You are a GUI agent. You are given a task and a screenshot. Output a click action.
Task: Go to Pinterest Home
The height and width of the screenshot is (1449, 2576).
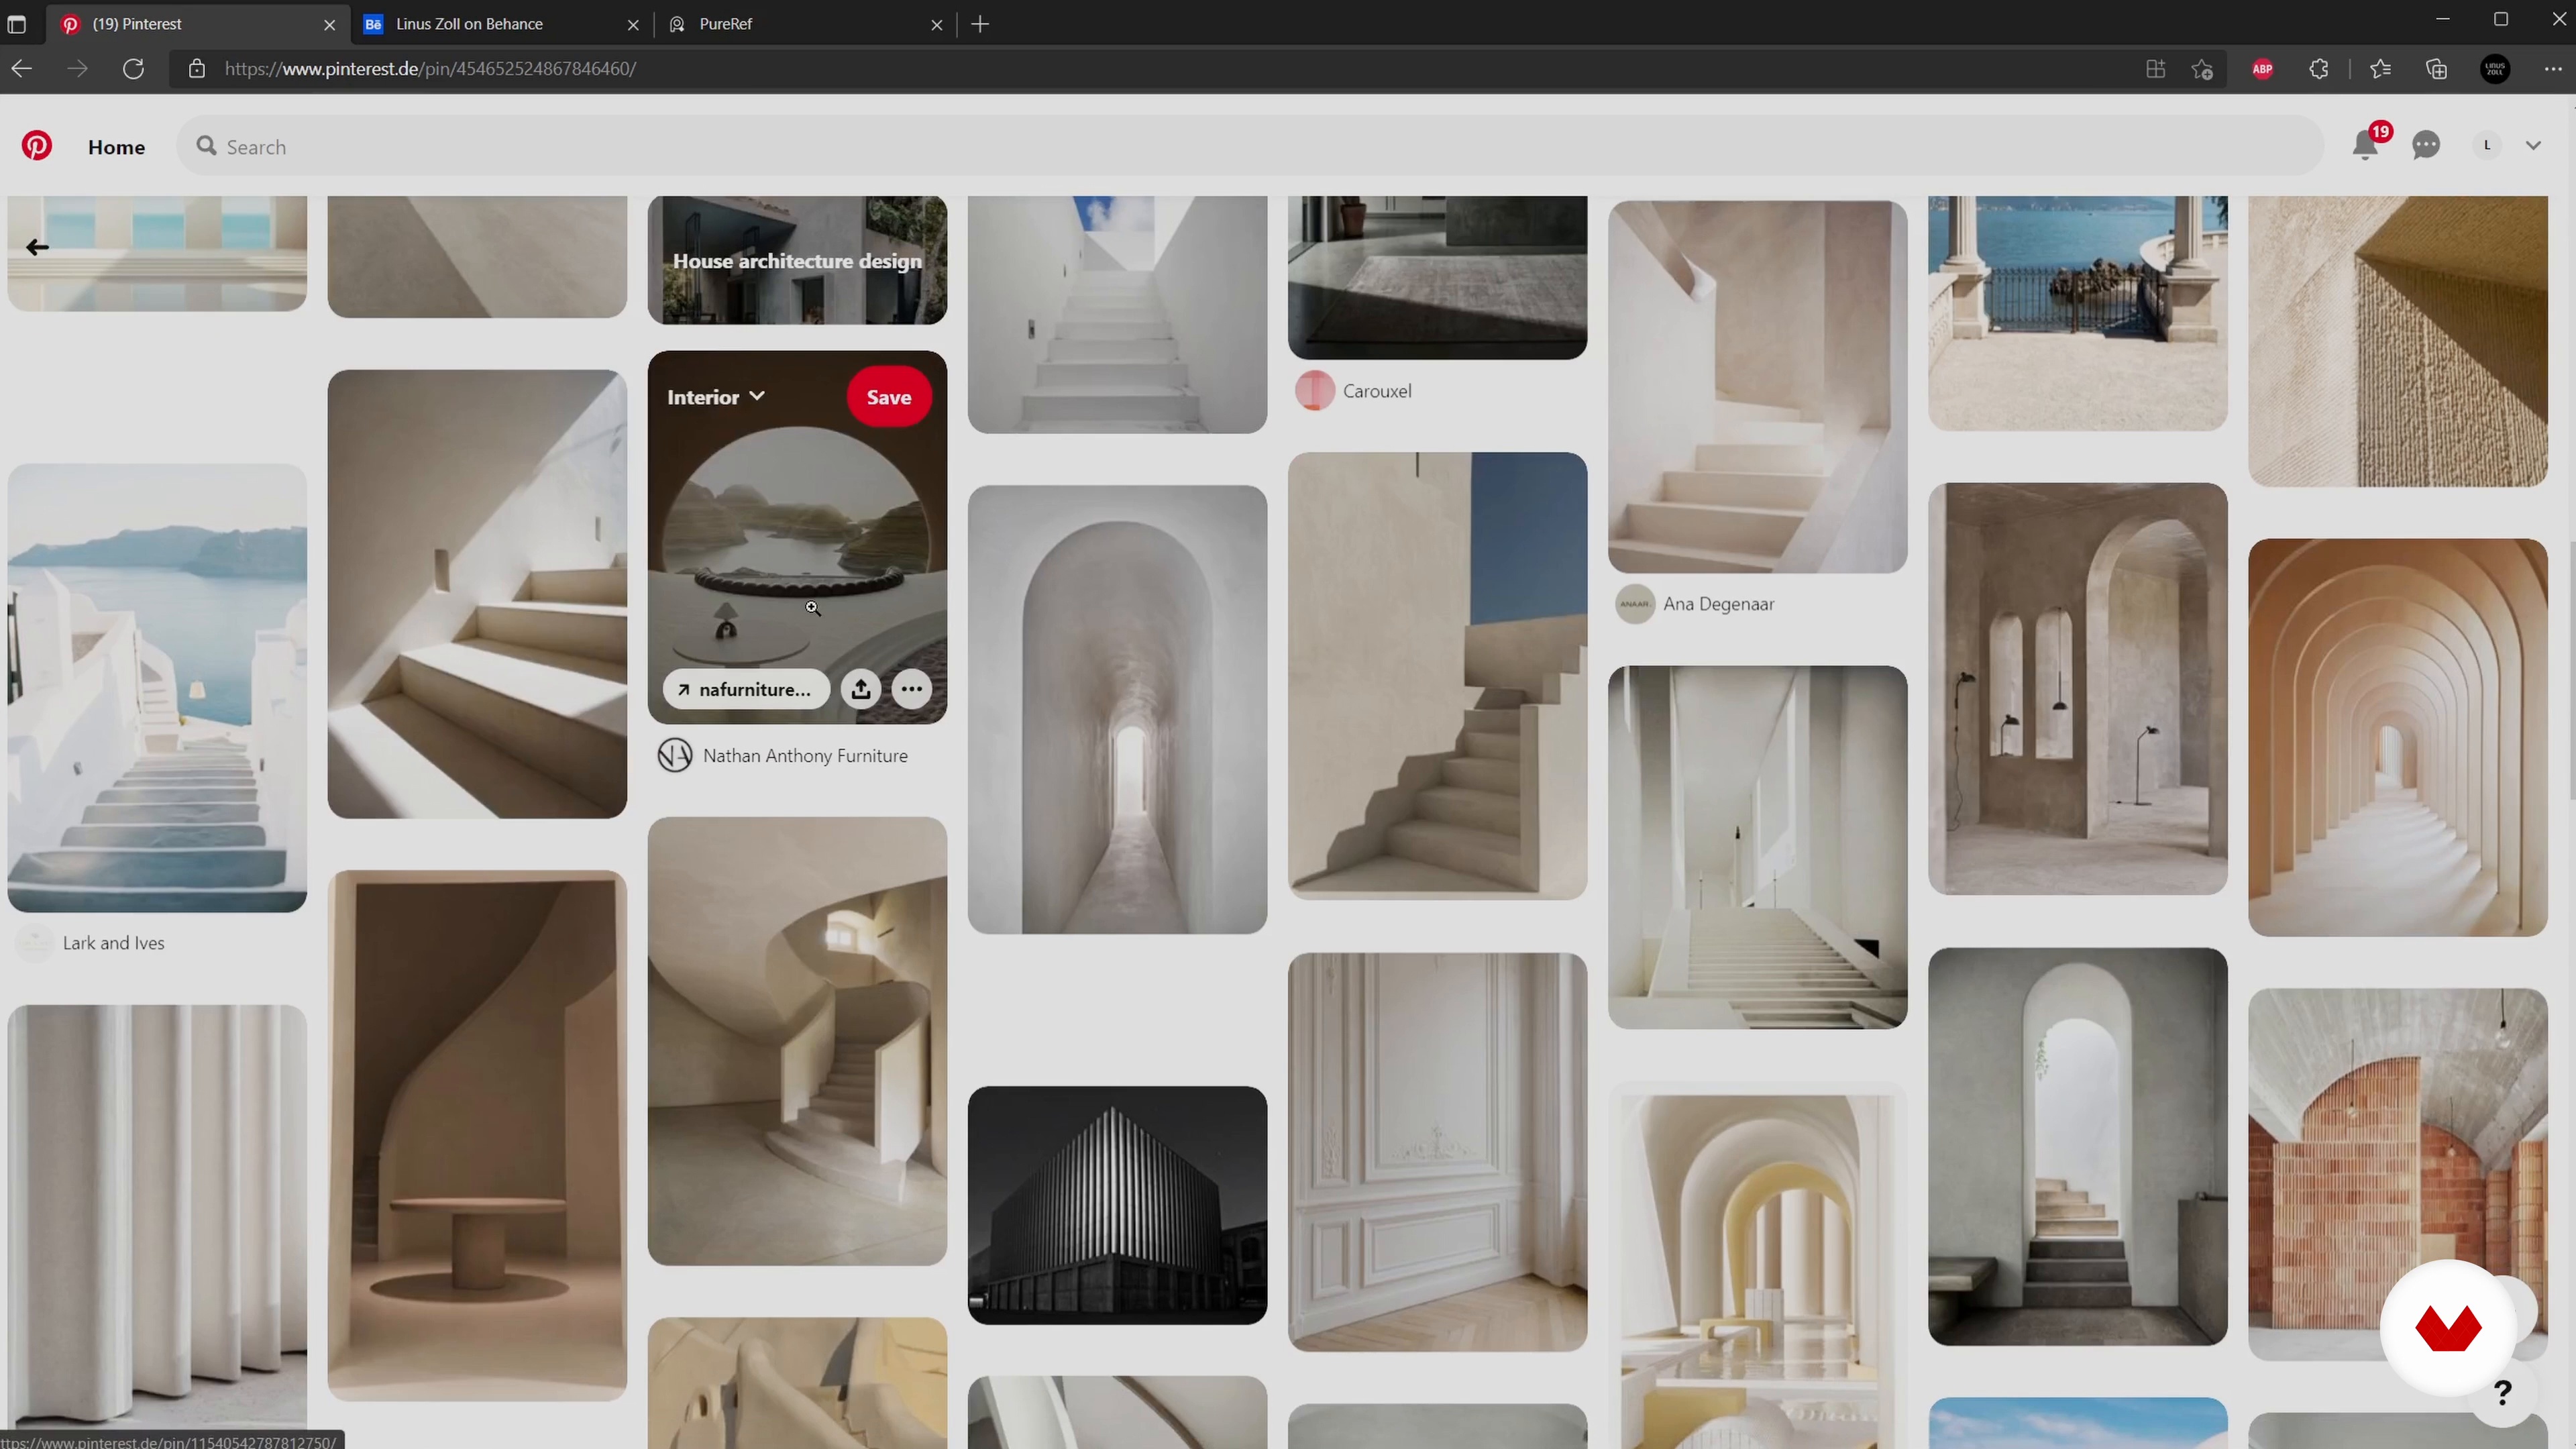116,147
